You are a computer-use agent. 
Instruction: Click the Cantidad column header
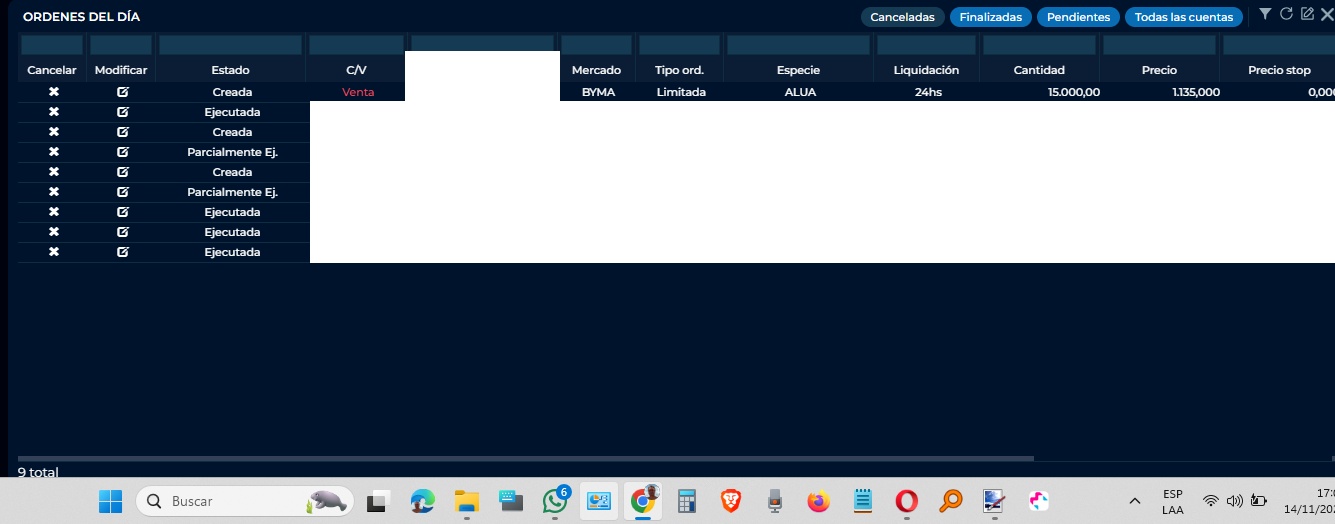pos(1039,70)
